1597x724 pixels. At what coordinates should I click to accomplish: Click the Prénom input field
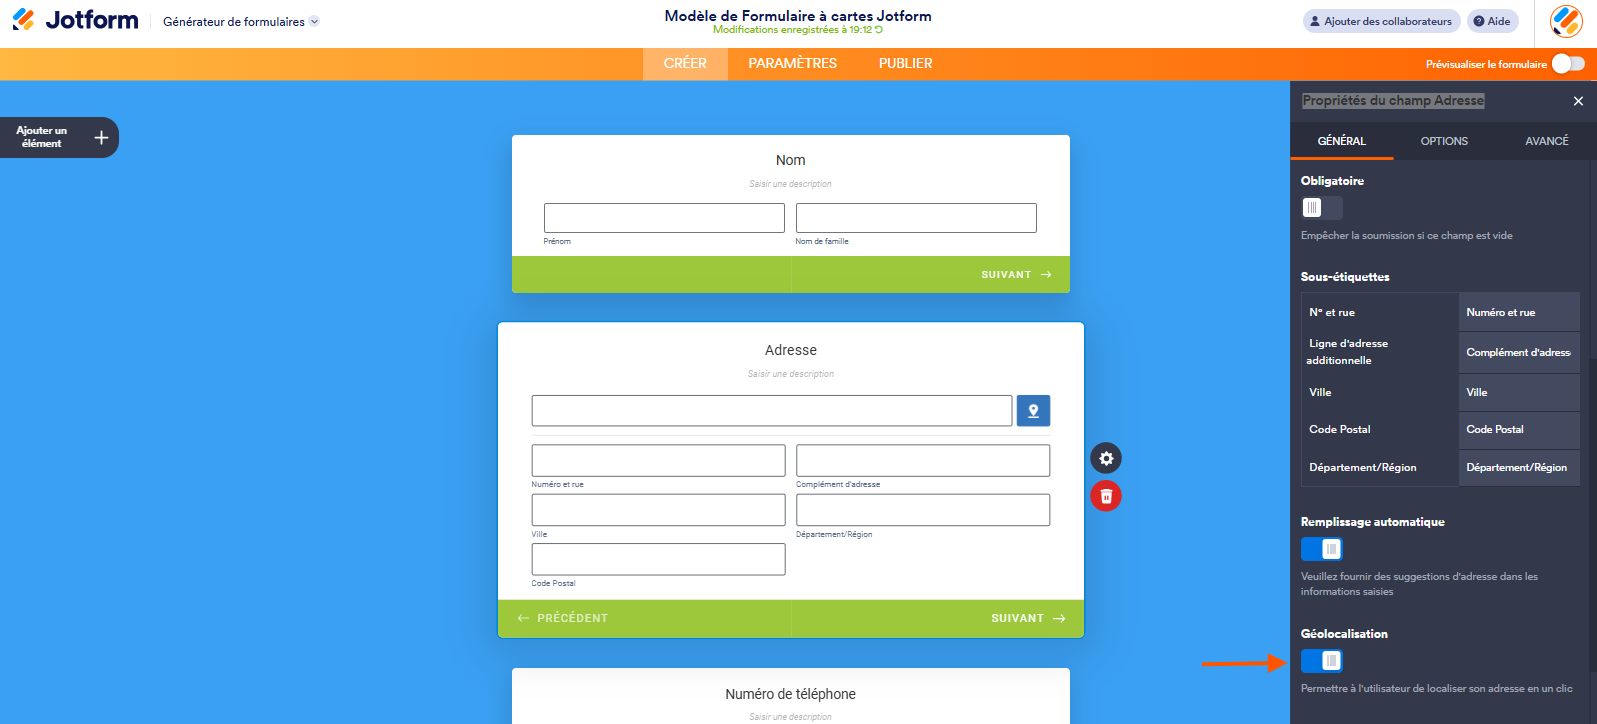[664, 218]
